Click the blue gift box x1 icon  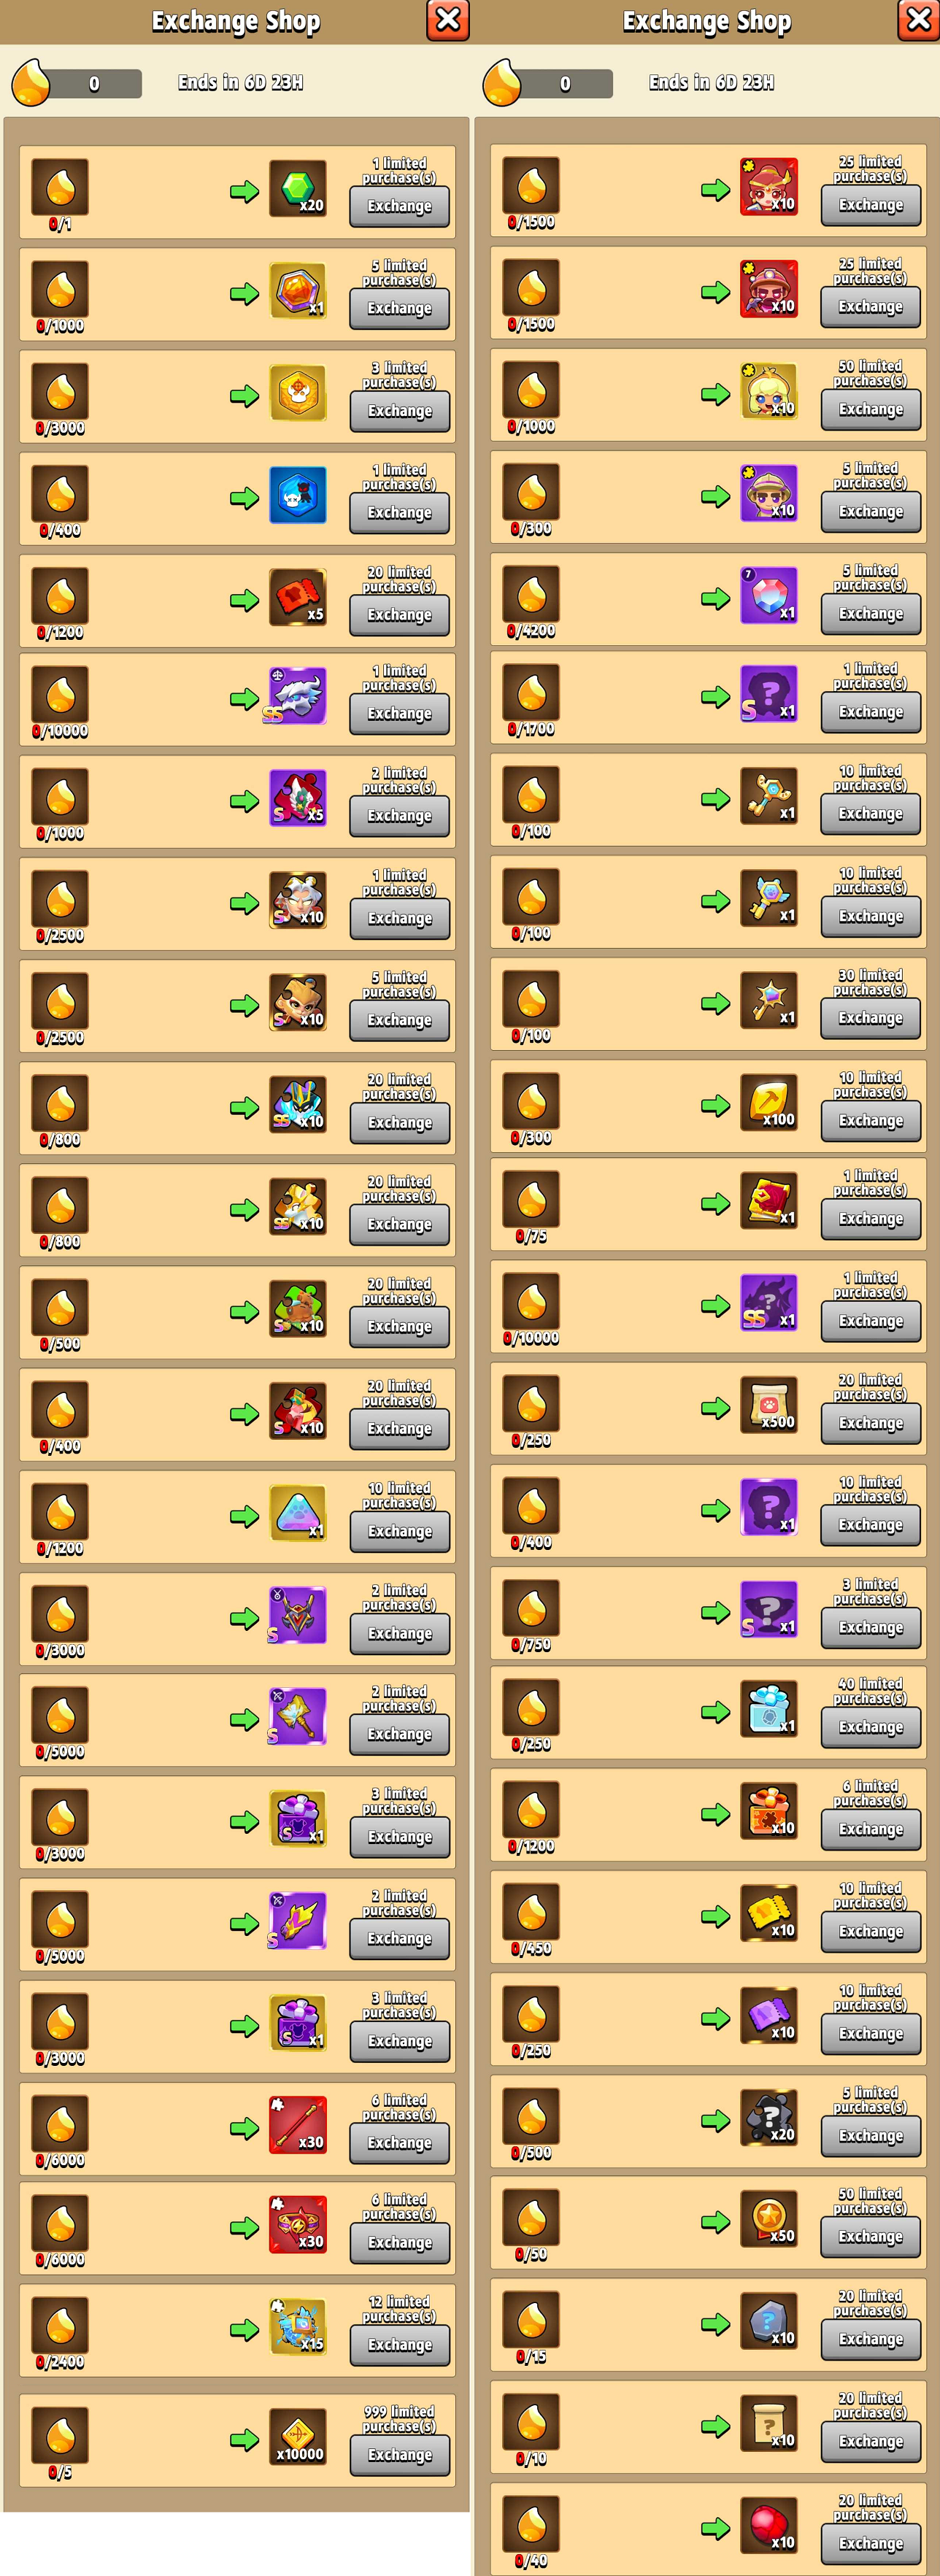pyautogui.click(x=769, y=1709)
